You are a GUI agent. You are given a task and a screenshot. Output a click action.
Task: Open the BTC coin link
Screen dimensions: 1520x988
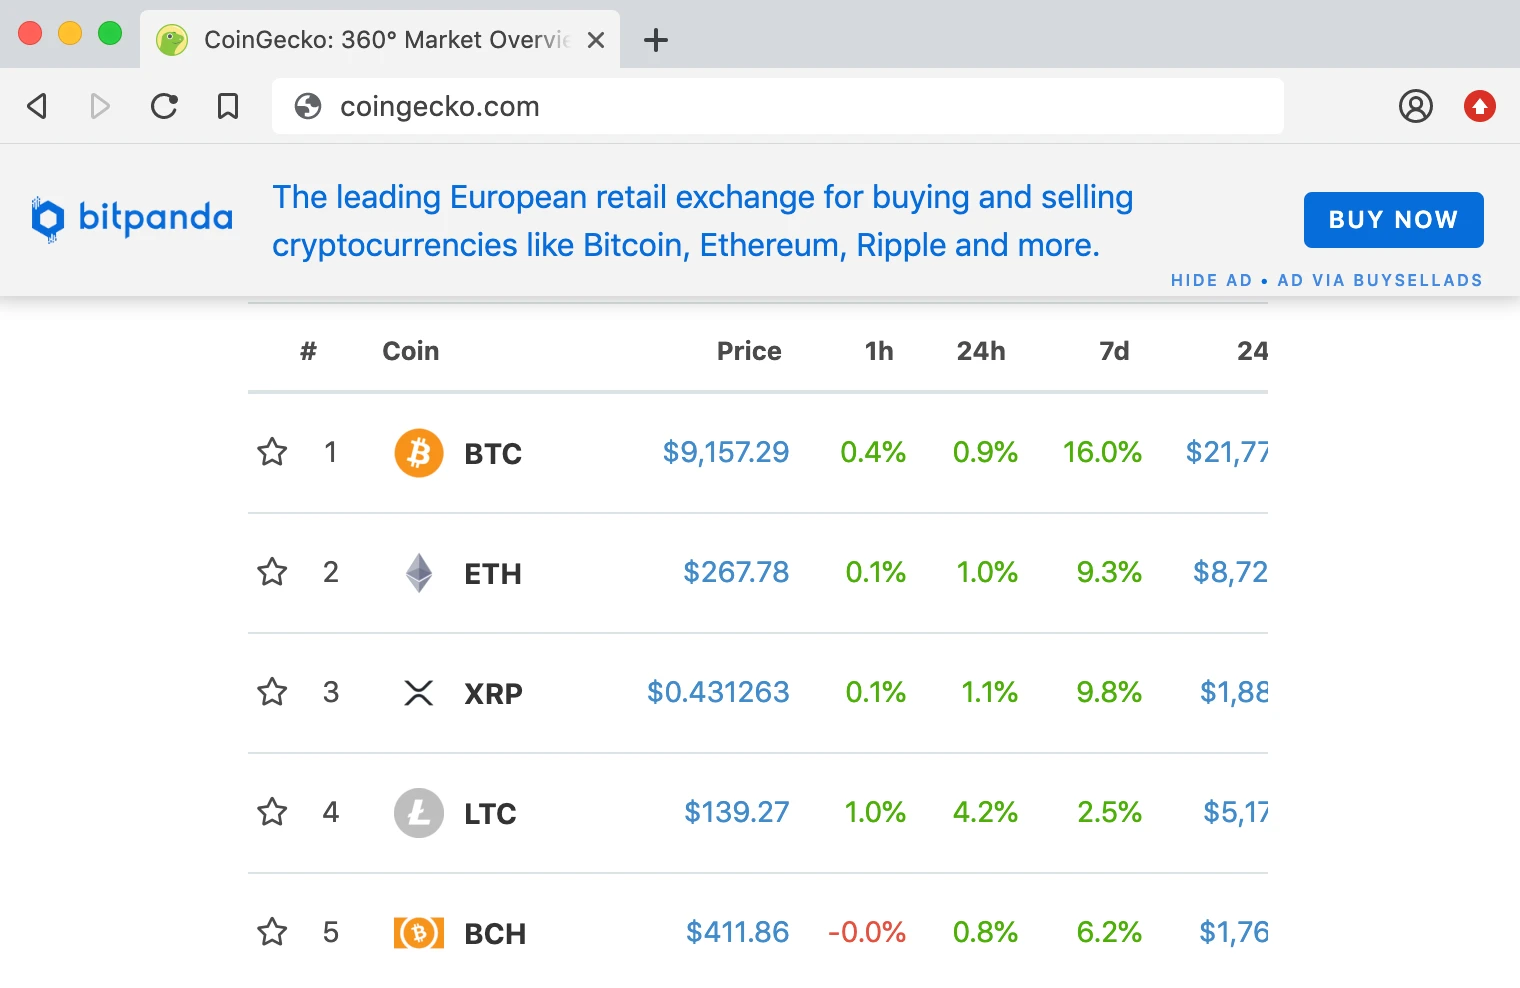coord(493,454)
